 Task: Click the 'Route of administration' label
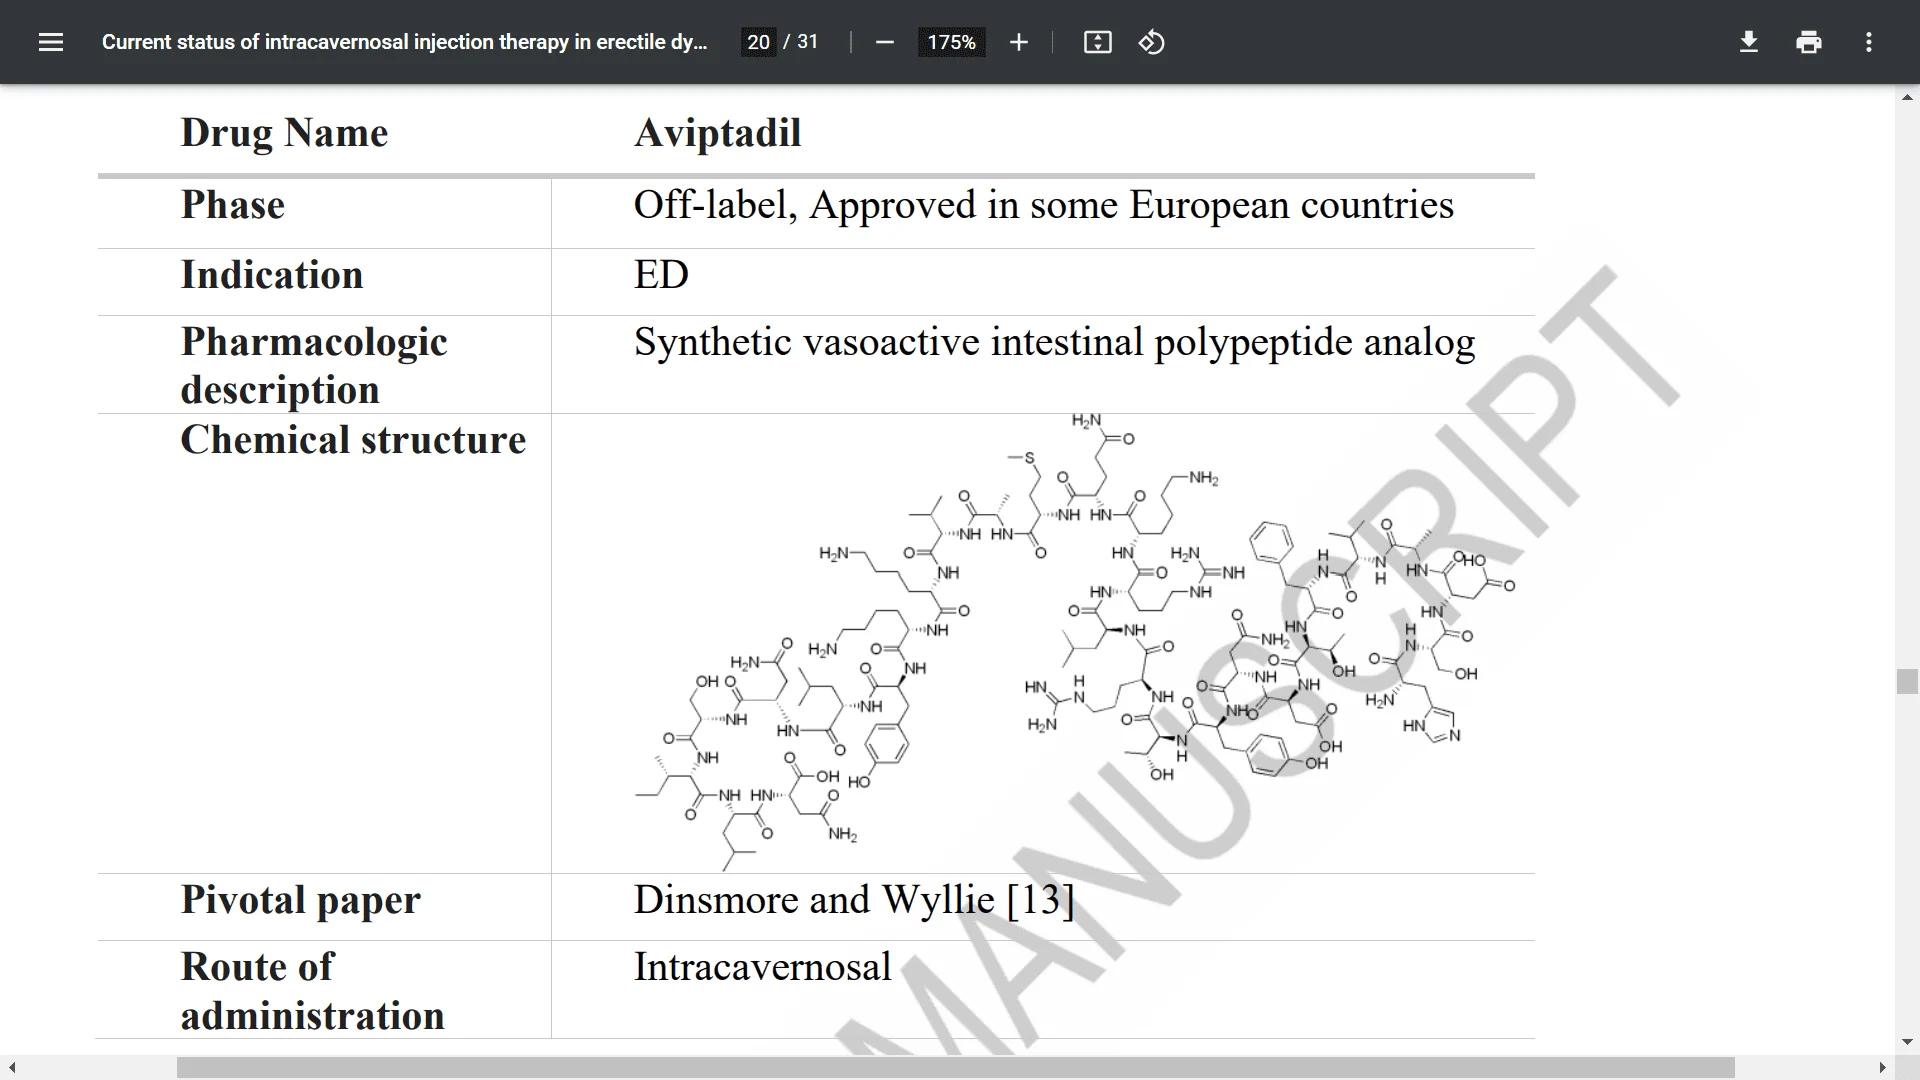pyautogui.click(x=312, y=990)
